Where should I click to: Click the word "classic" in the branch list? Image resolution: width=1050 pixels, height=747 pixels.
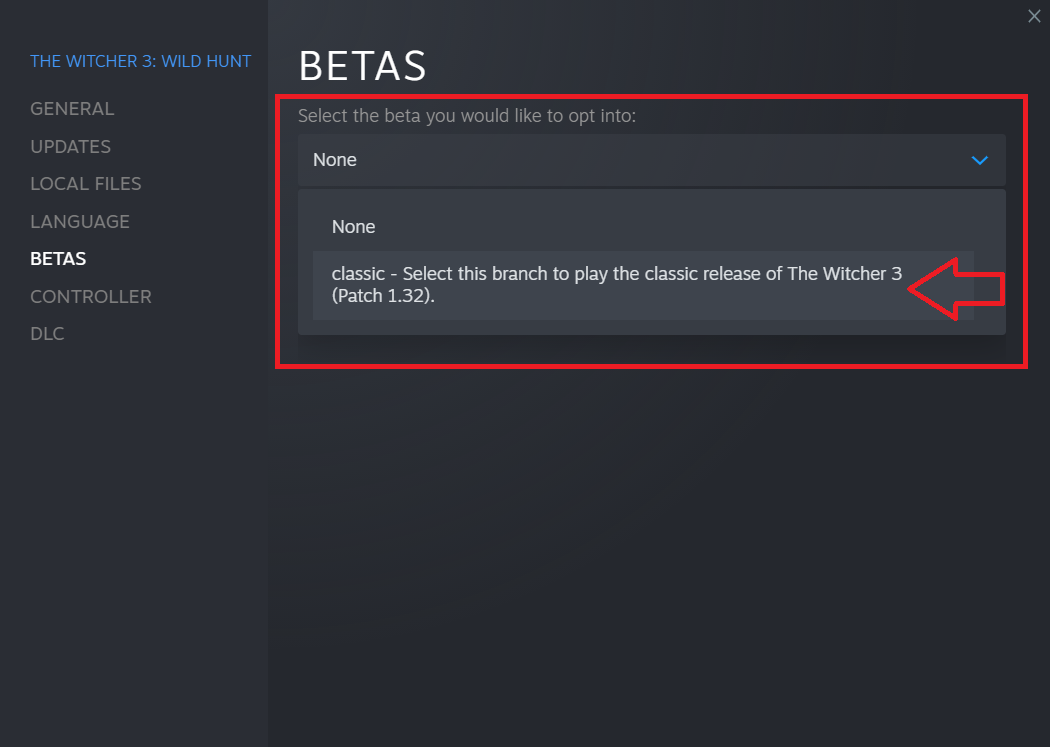358,274
